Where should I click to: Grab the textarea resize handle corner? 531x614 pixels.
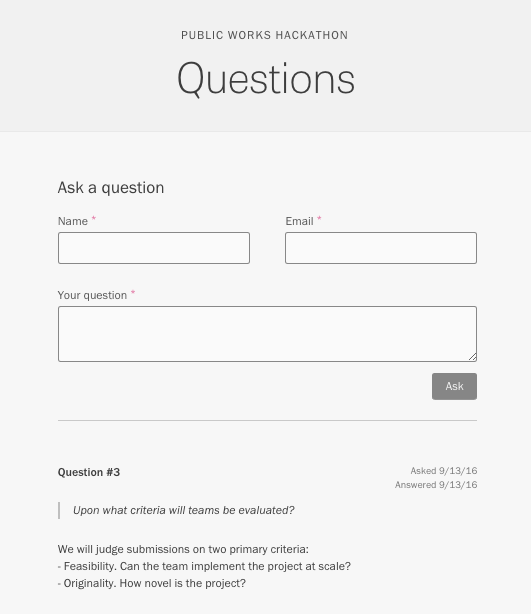click(x=473, y=357)
